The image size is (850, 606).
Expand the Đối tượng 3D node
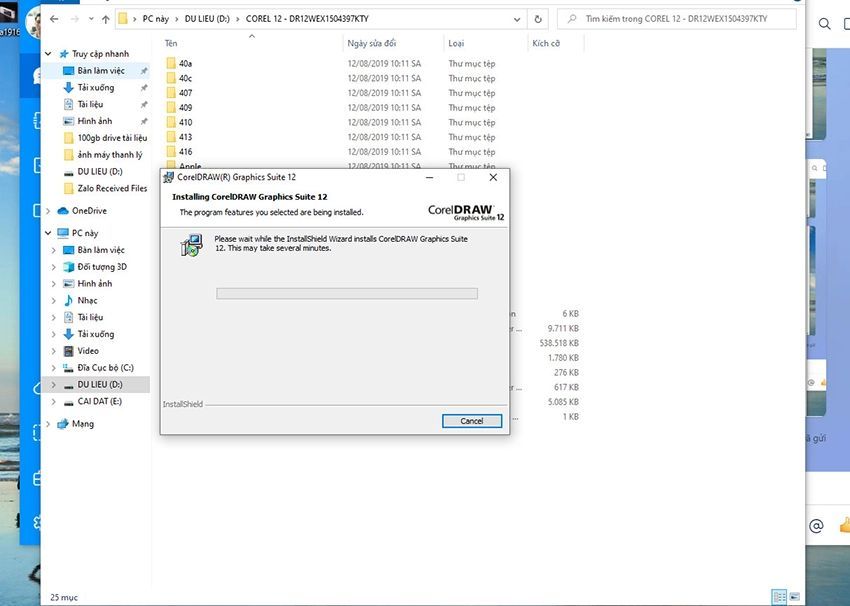[x=54, y=267]
